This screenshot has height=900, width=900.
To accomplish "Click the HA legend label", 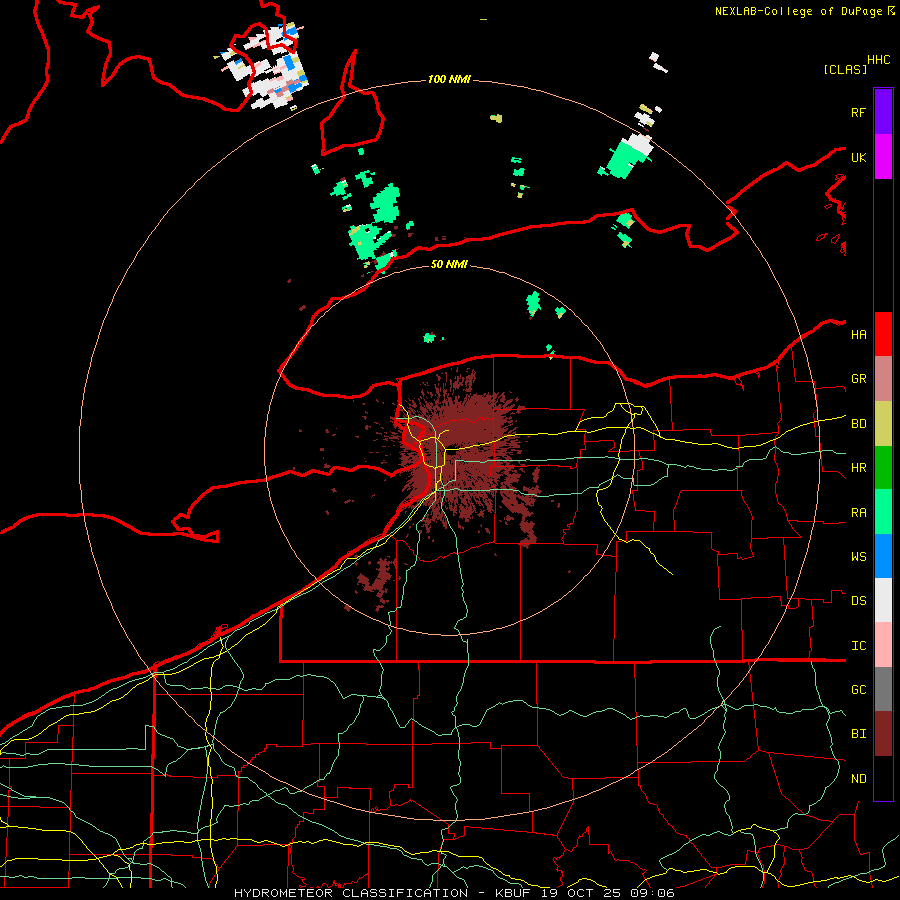I will pos(858,334).
